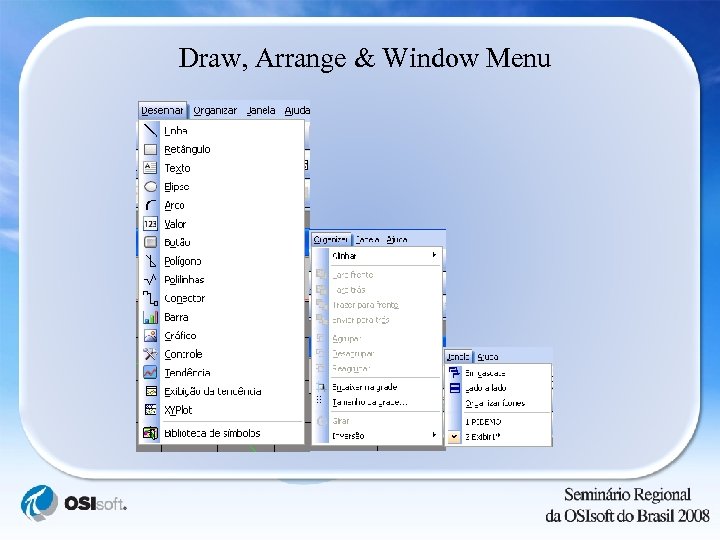Click the Polígono text label

tap(183, 261)
